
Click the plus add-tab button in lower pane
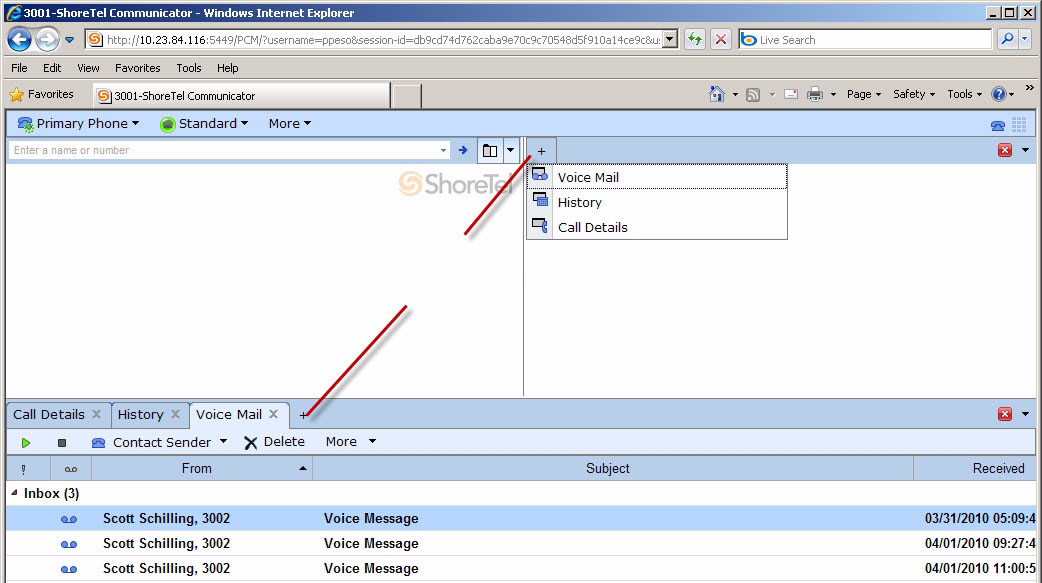click(x=303, y=415)
